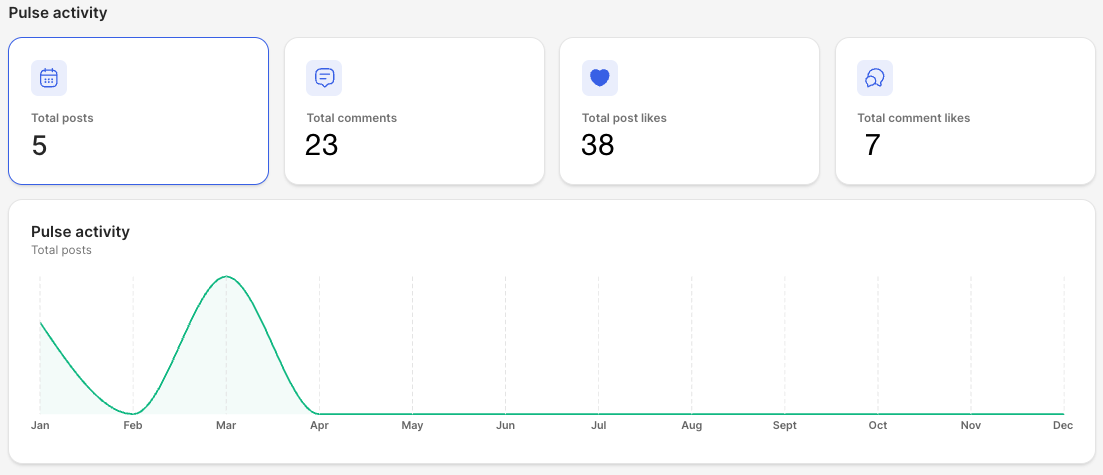Click the Apr label on the chart axis
This screenshot has width=1103, height=475.
click(x=319, y=426)
